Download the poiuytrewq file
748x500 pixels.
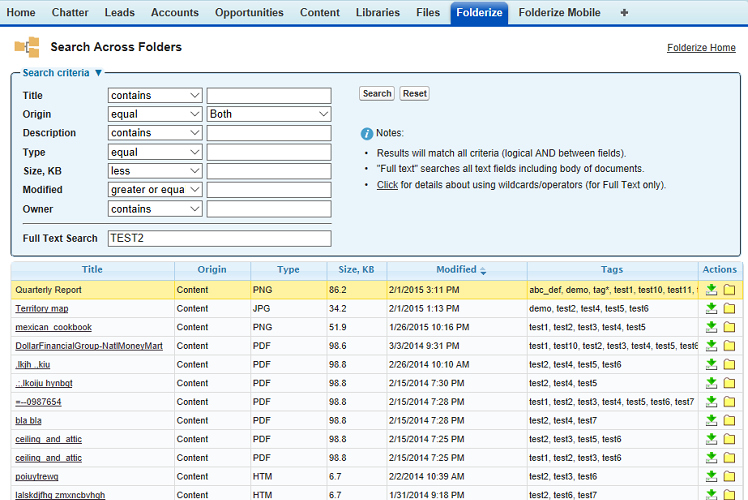[x=711, y=476]
